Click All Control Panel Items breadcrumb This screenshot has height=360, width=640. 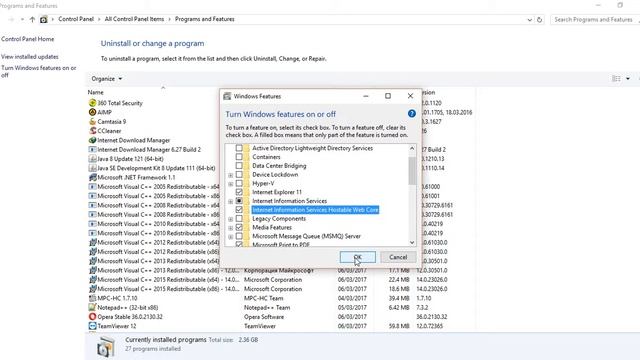coord(134,19)
